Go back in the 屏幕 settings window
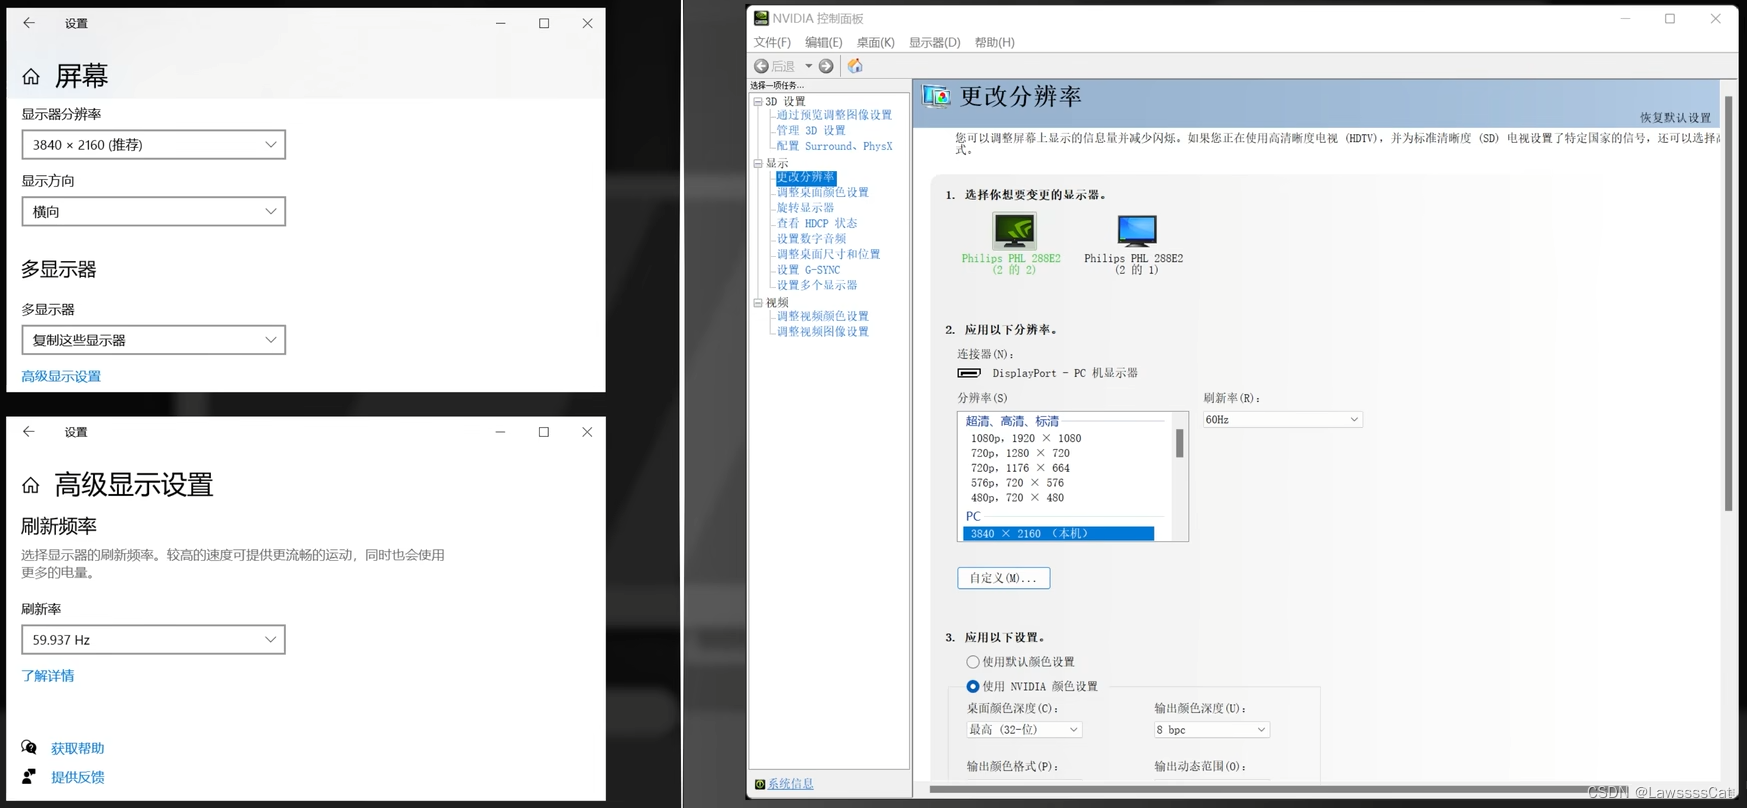This screenshot has width=1747, height=808. point(29,23)
